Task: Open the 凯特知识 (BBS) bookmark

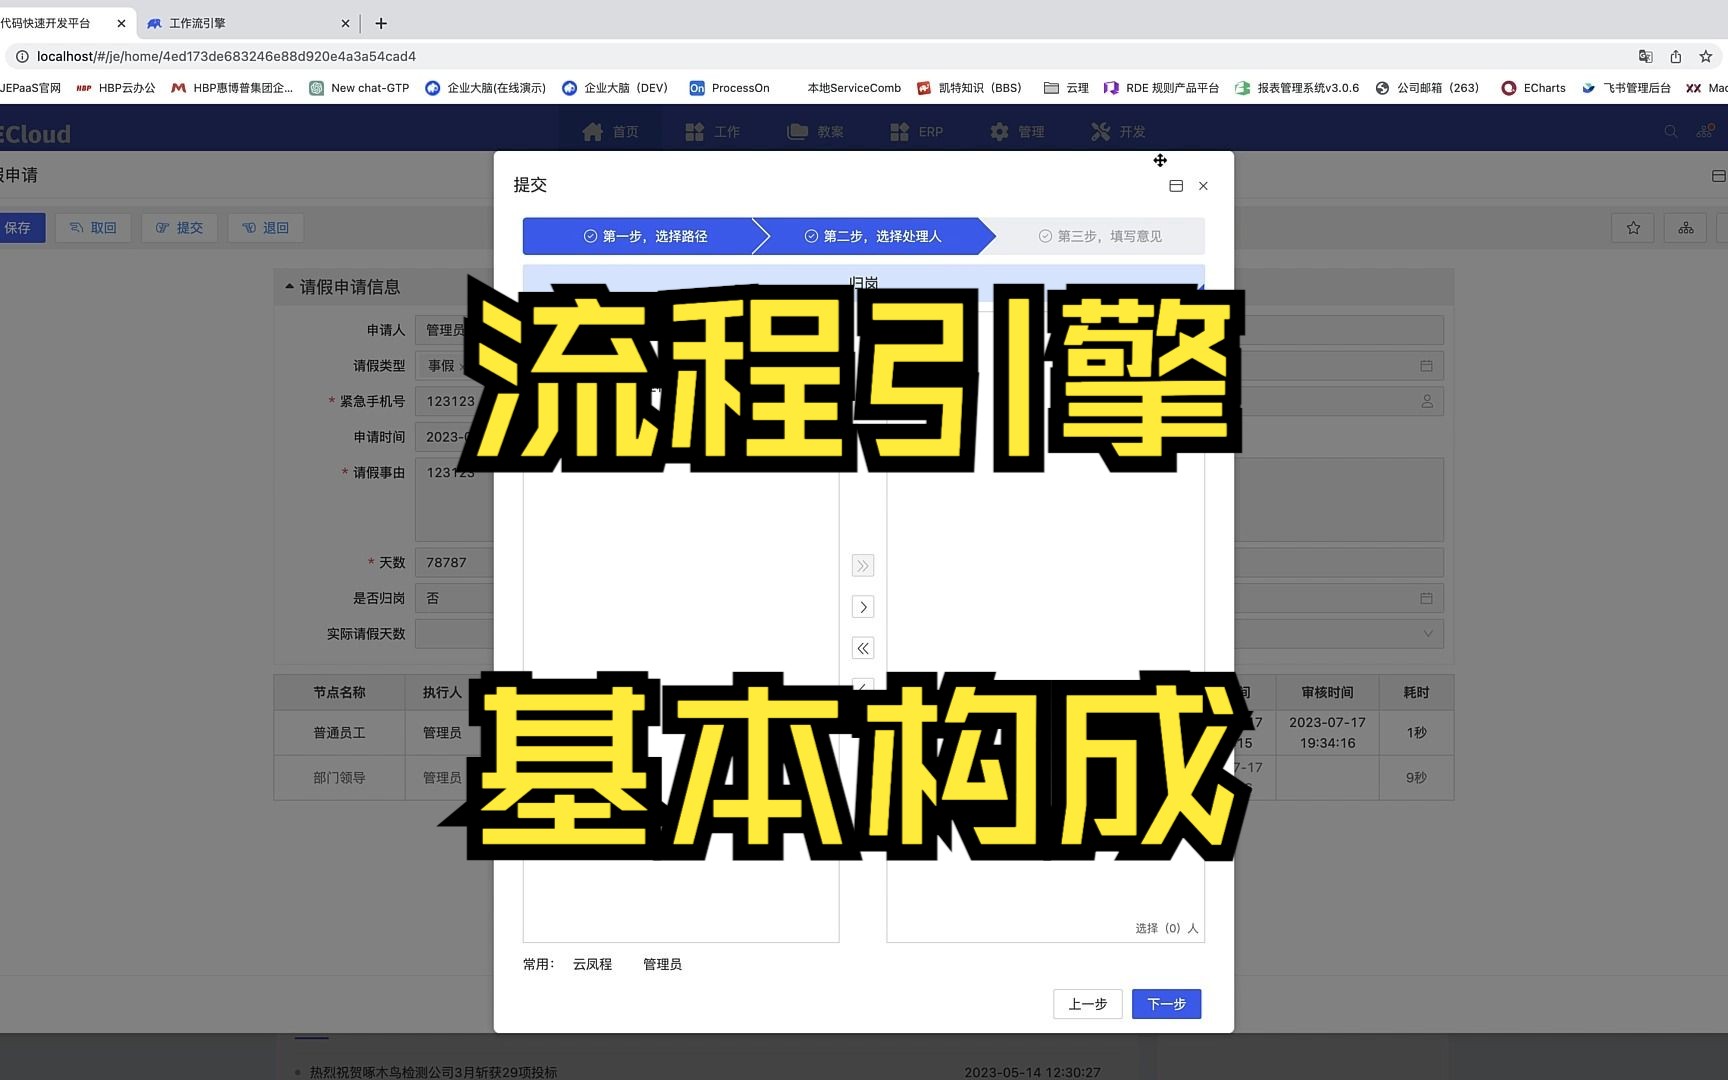Action: tap(969, 88)
